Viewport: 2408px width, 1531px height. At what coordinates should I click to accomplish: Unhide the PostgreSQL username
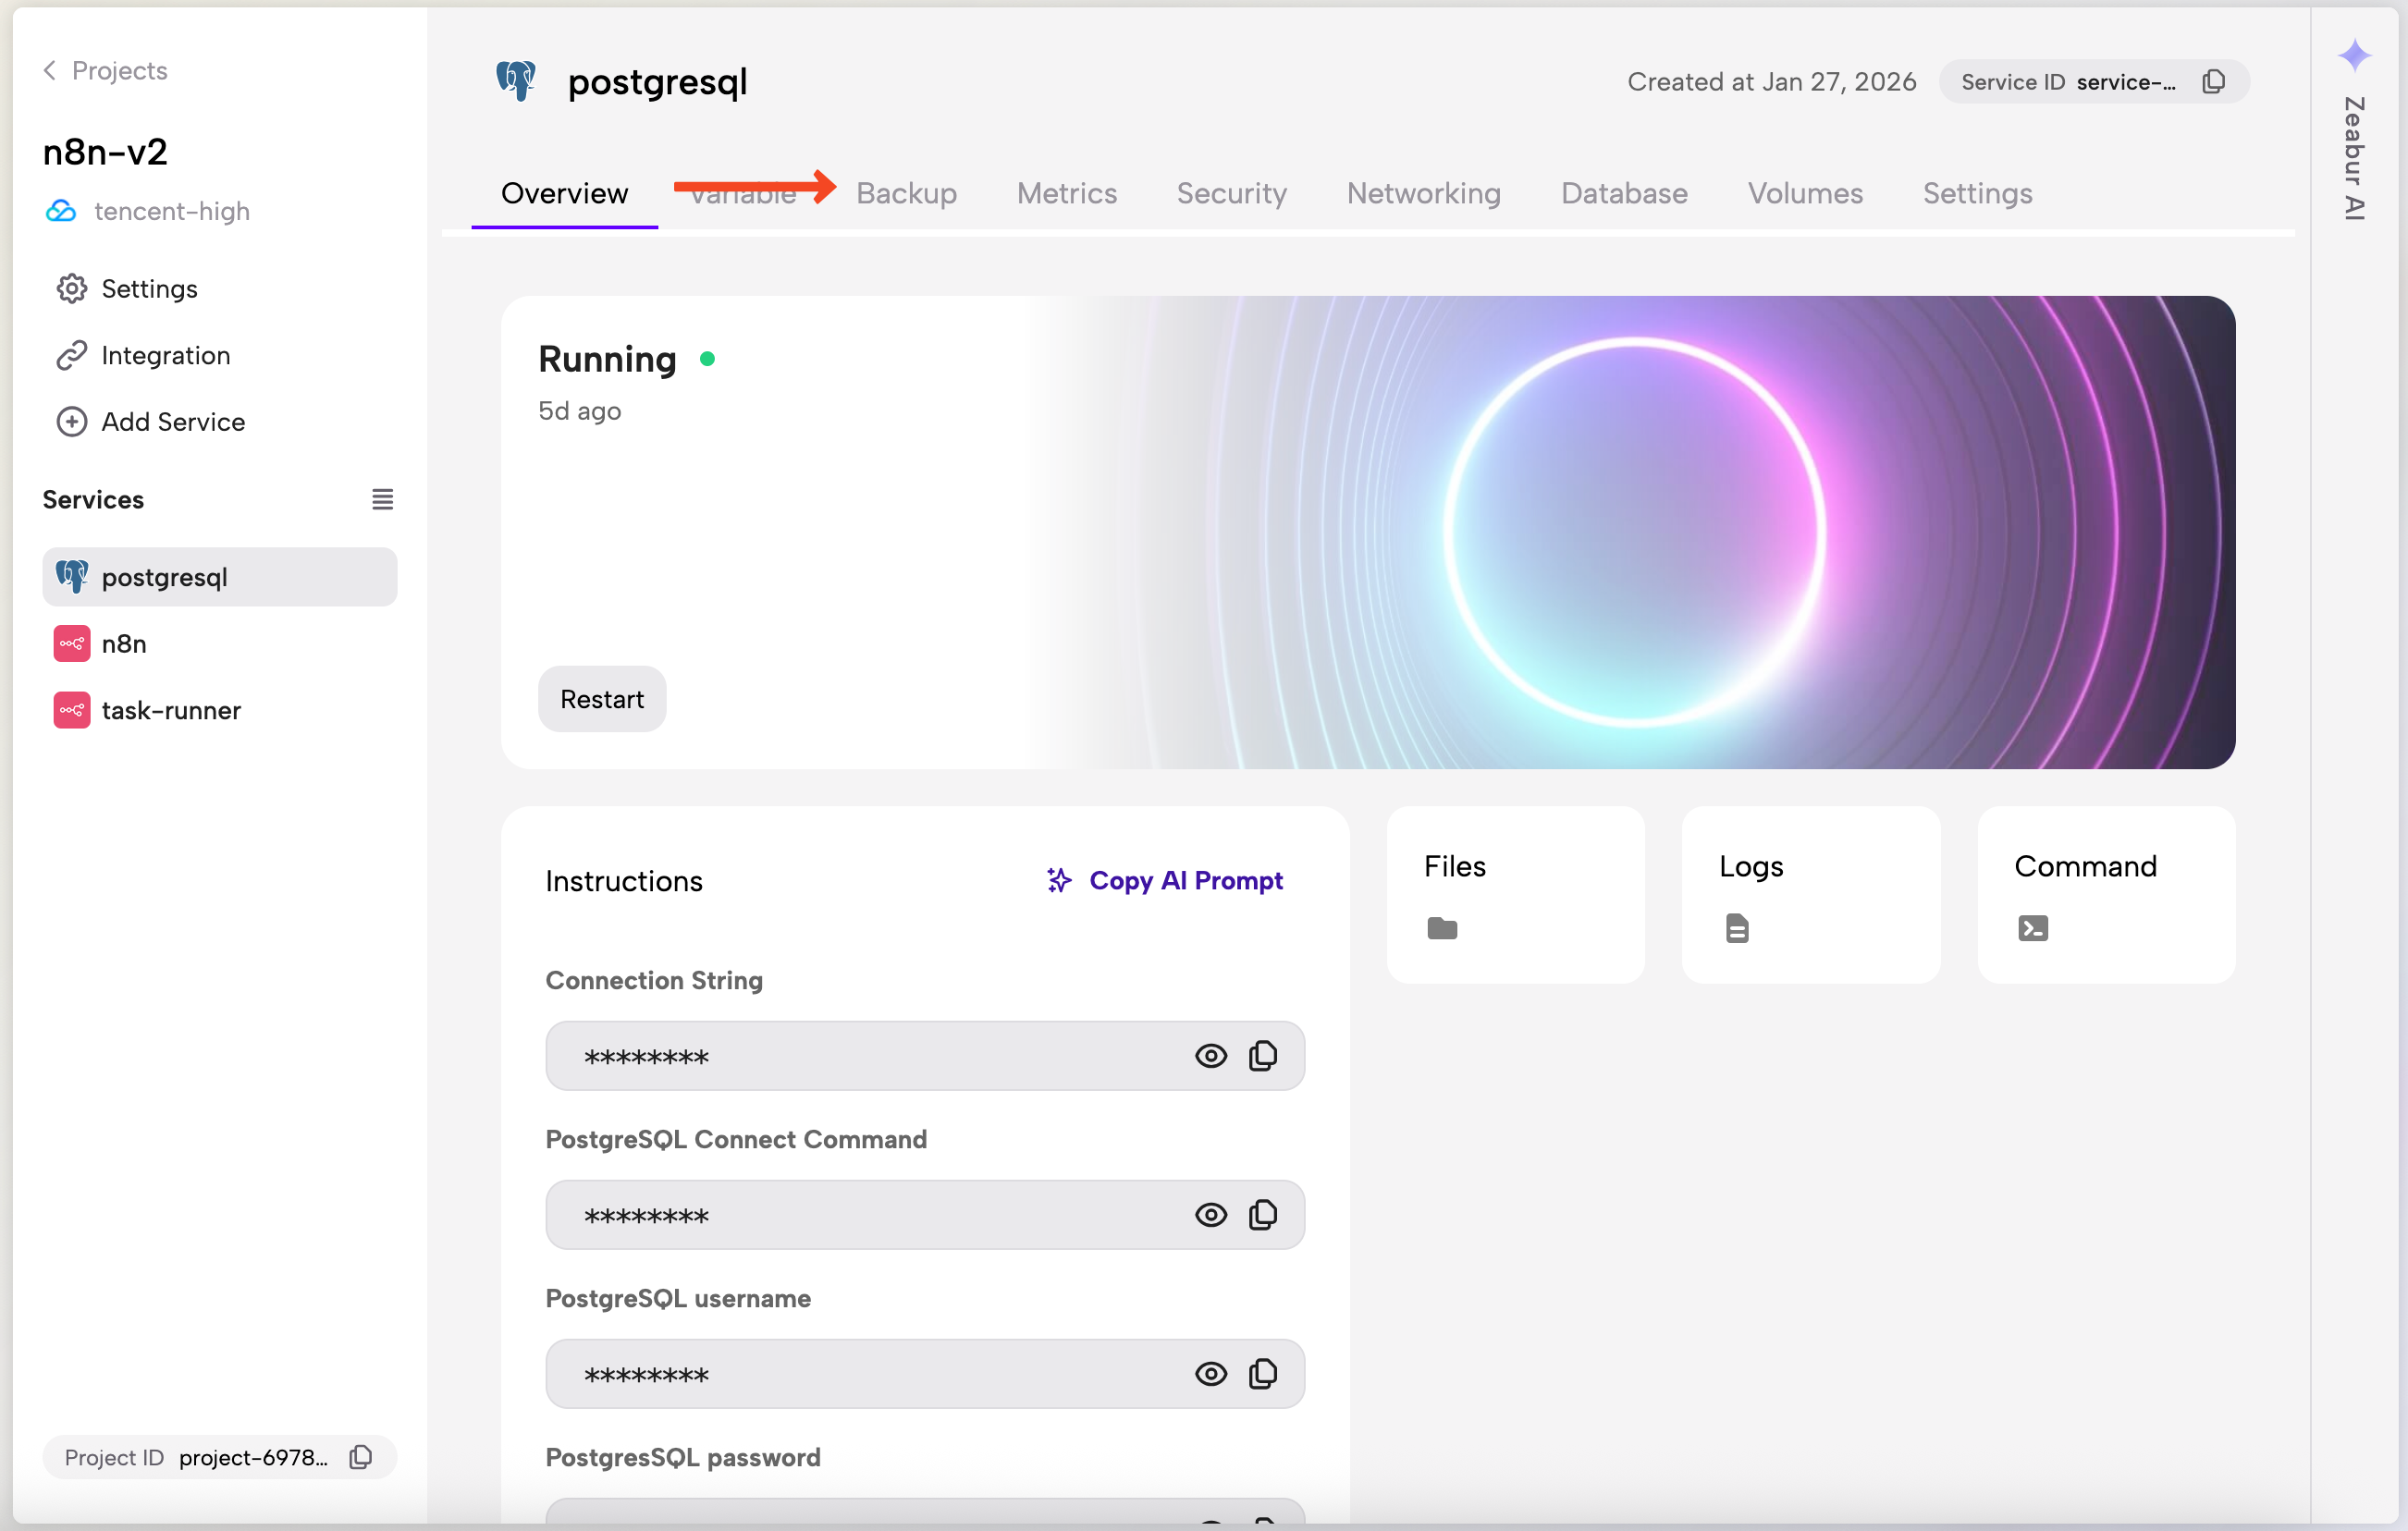pos(1210,1374)
